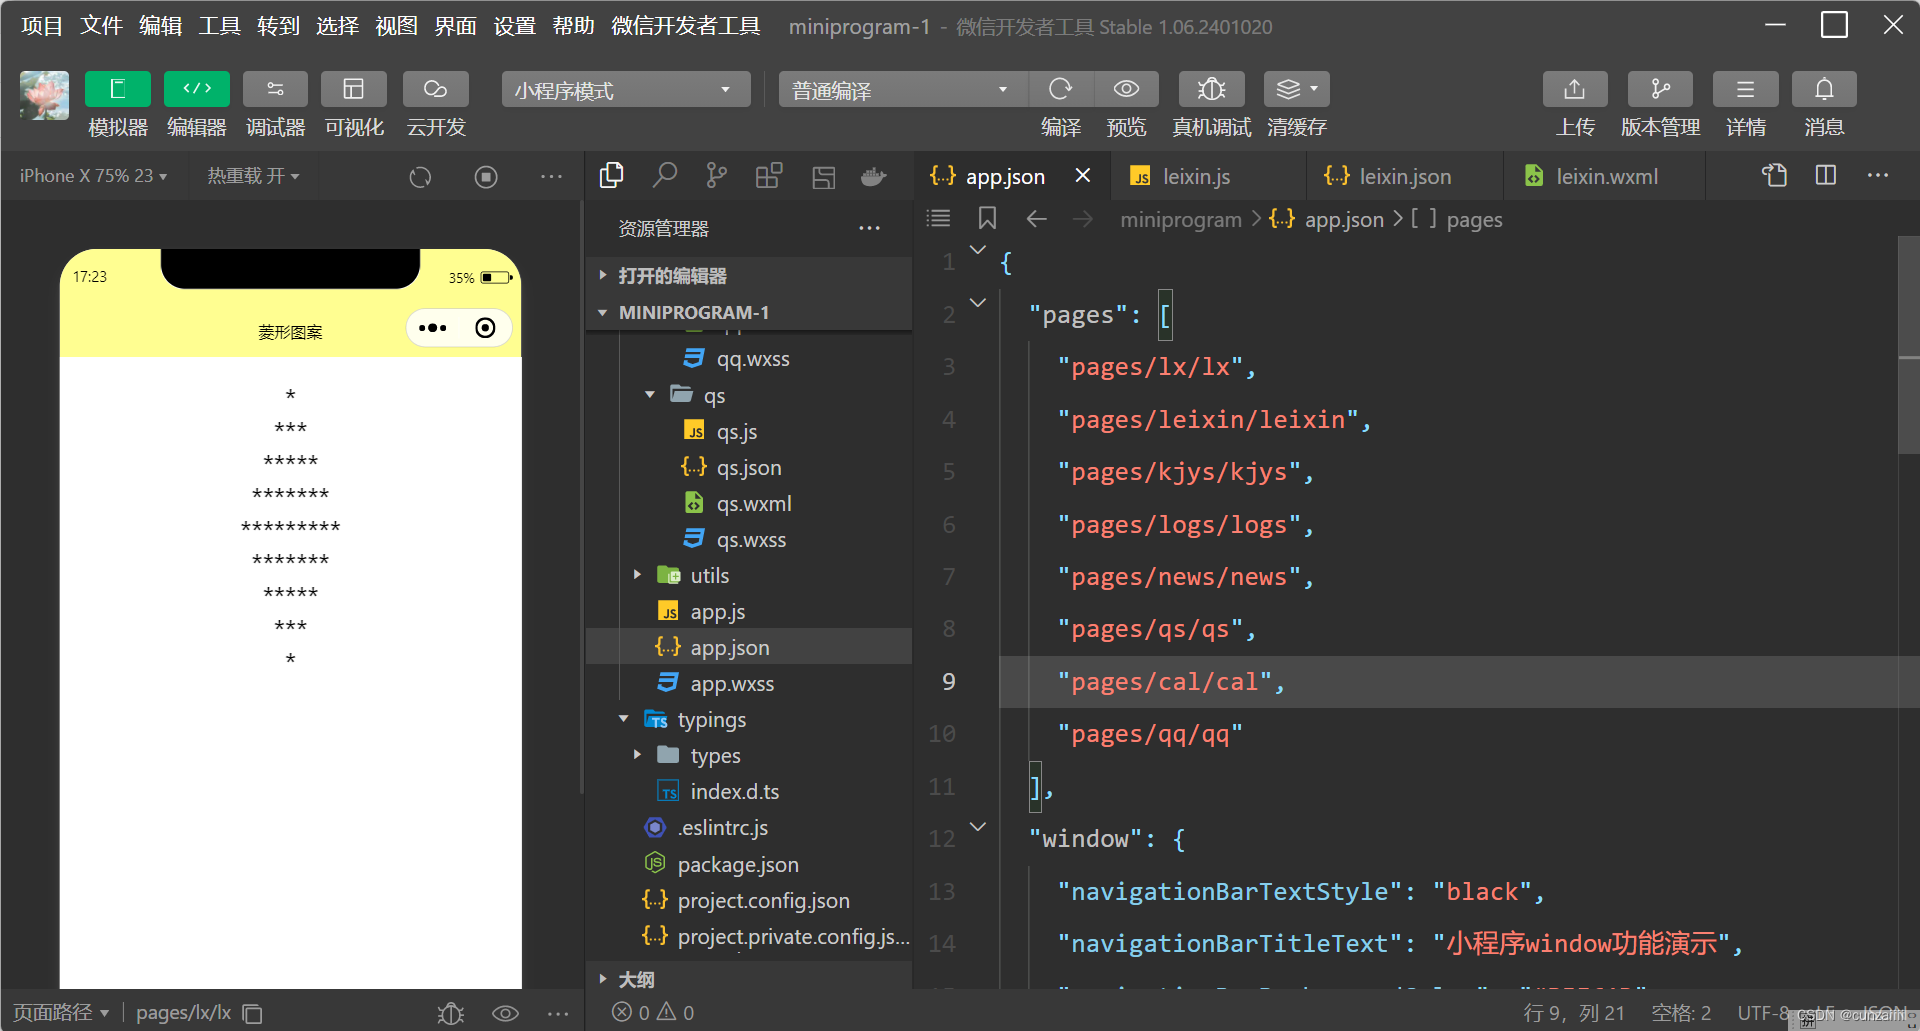Switch to the leixin.js tab
Image resolution: width=1920 pixels, height=1031 pixels.
1196,177
